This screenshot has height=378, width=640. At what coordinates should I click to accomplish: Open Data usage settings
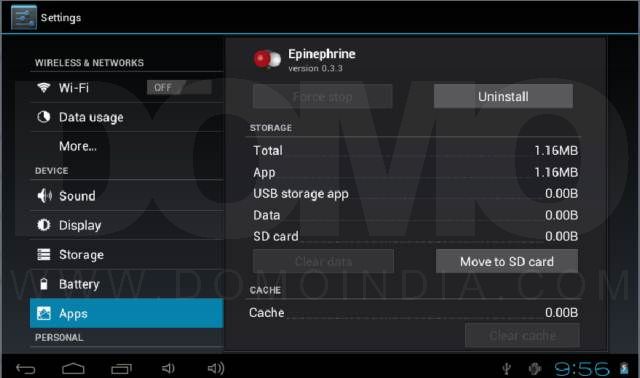(127, 117)
